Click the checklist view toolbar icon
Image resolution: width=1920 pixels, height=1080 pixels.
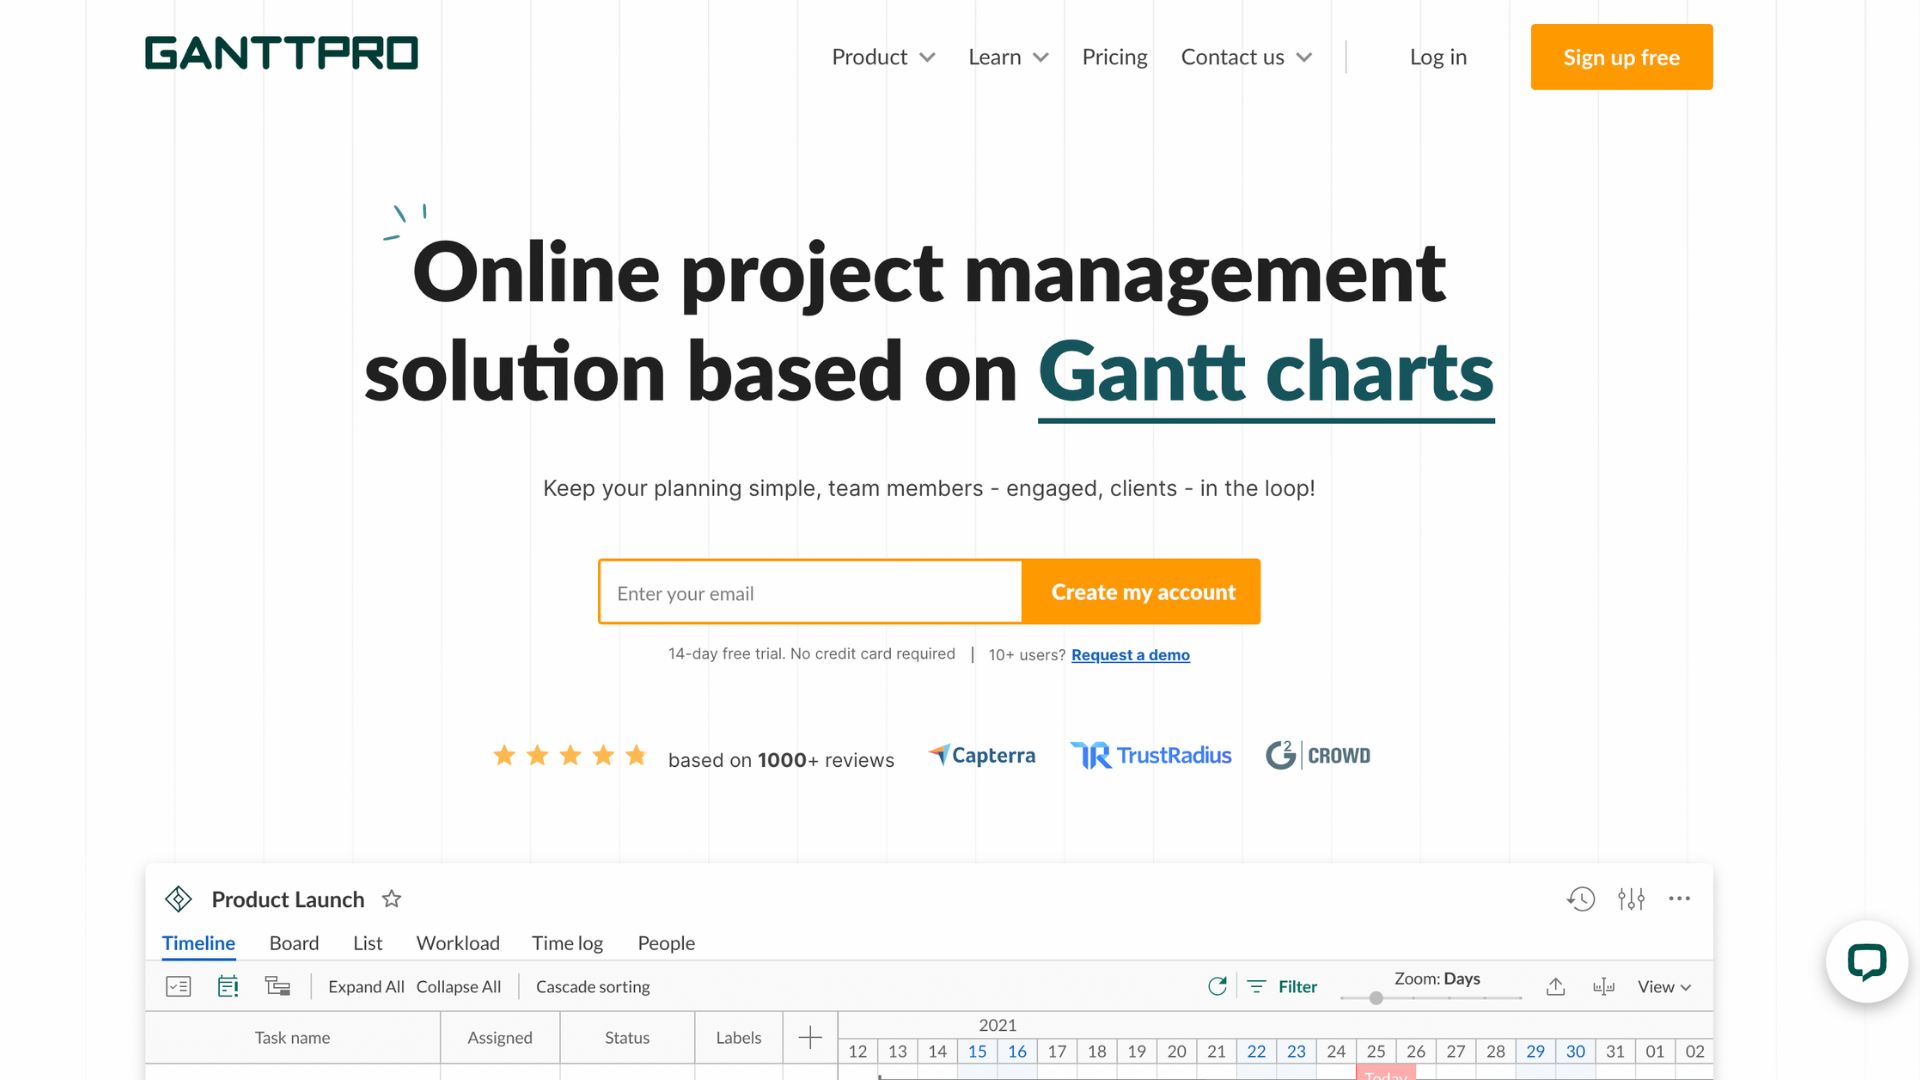point(178,987)
